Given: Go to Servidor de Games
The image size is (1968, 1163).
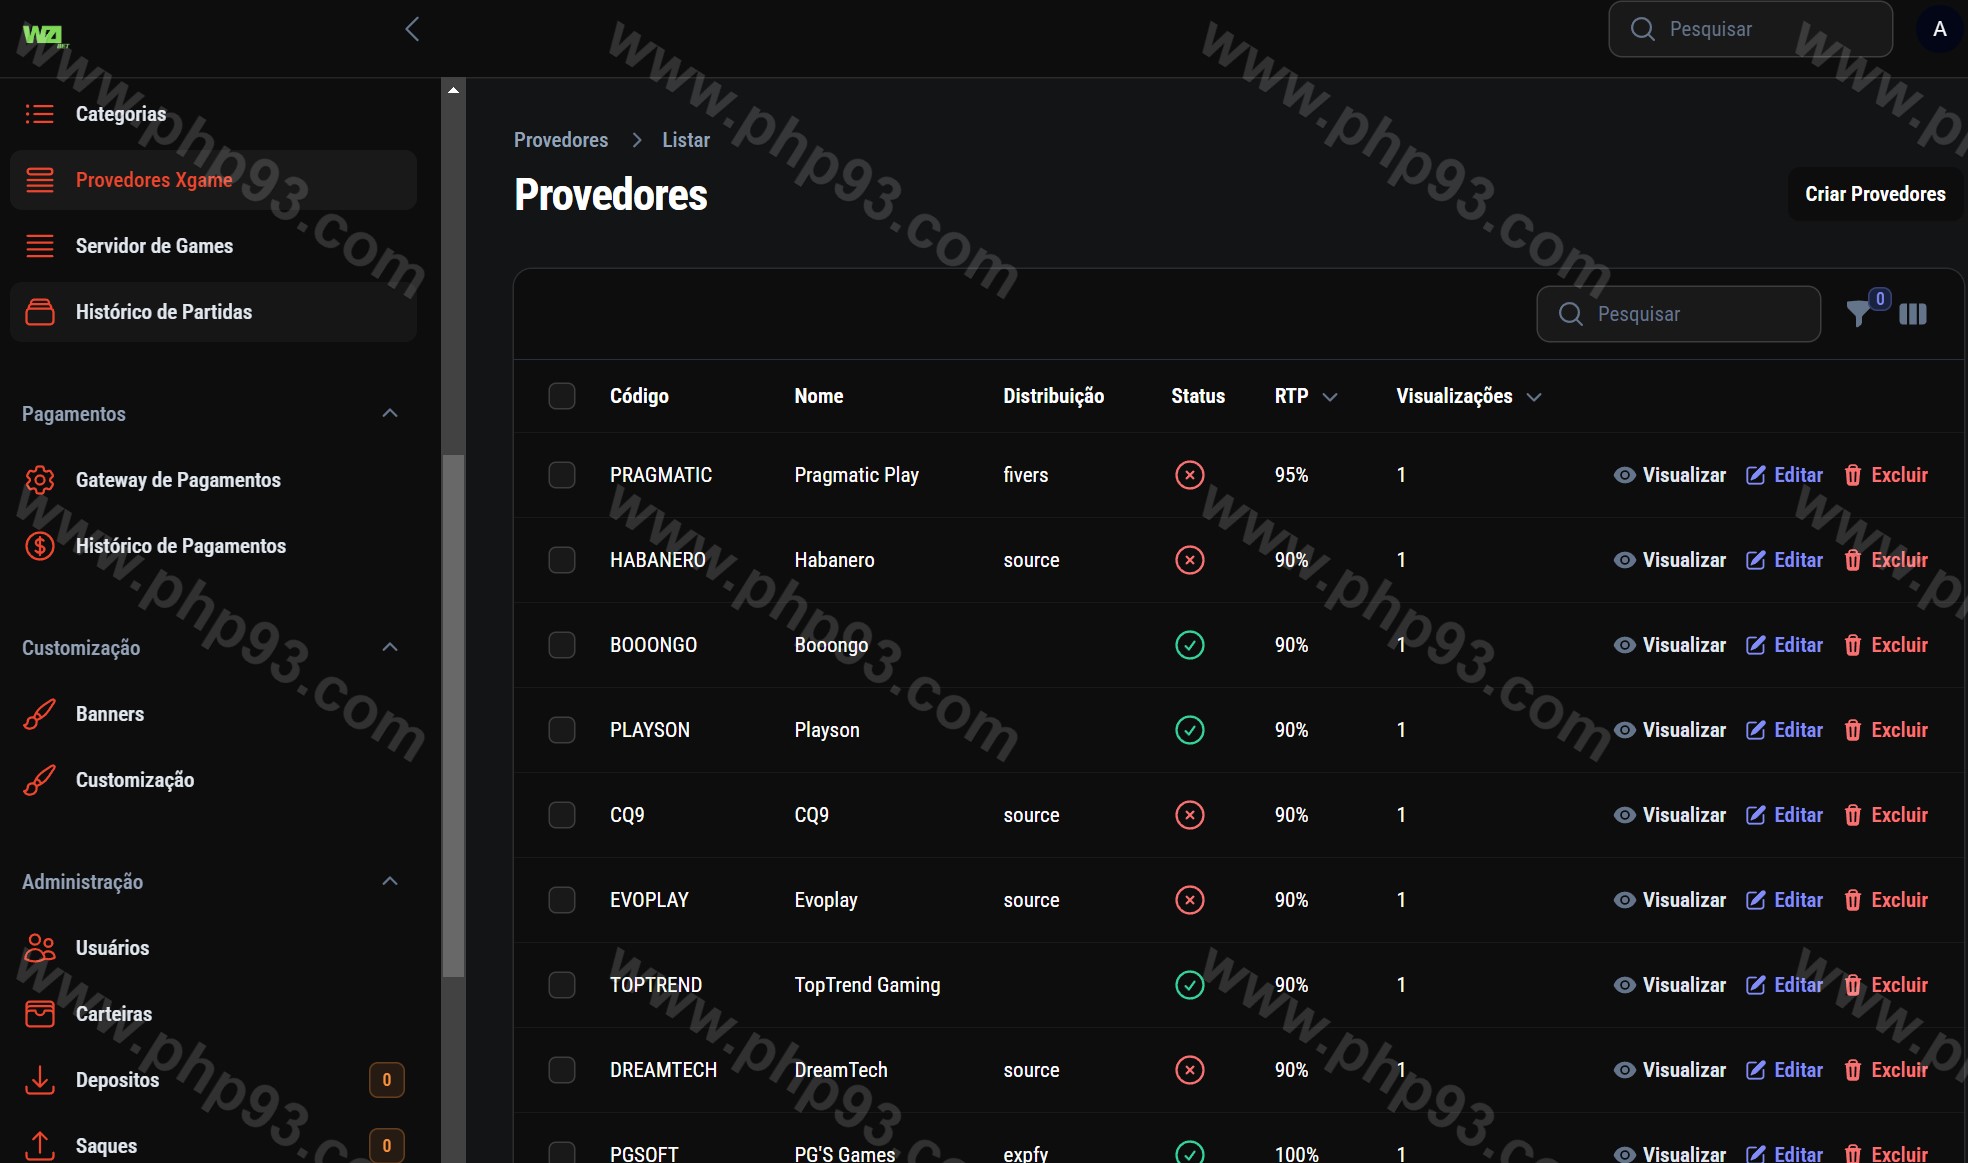Looking at the screenshot, I should pos(154,246).
